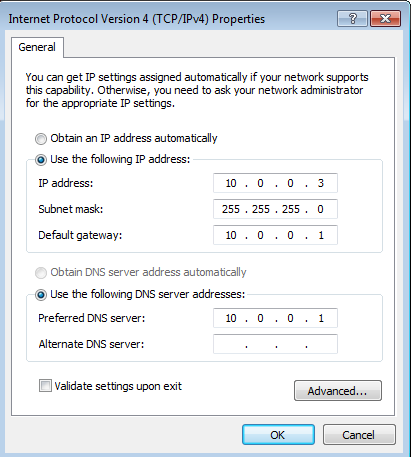Close the TCP/IPv4 Properties dialog
Screen dimensions: 411x457
click(385, 18)
